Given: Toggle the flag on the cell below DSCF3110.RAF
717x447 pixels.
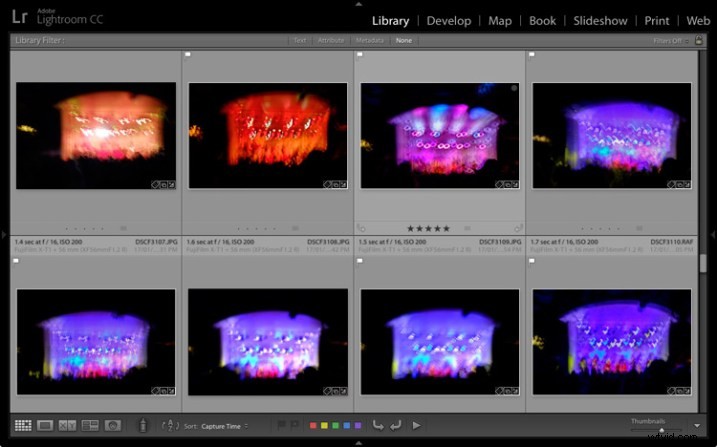Looking at the screenshot, I should (x=532, y=261).
